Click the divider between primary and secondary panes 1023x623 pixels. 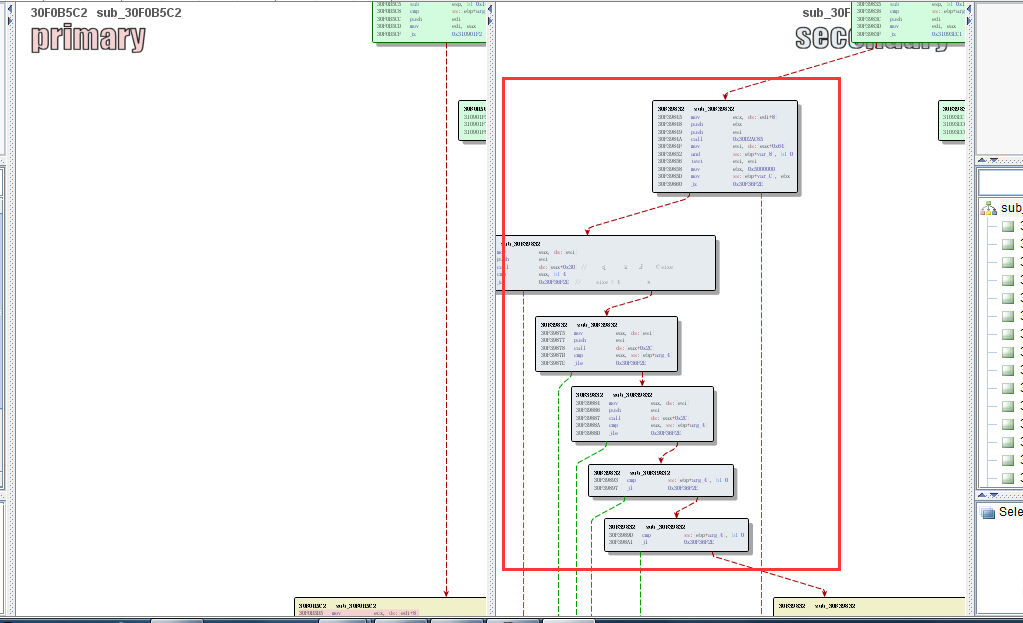tap(490, 300)
